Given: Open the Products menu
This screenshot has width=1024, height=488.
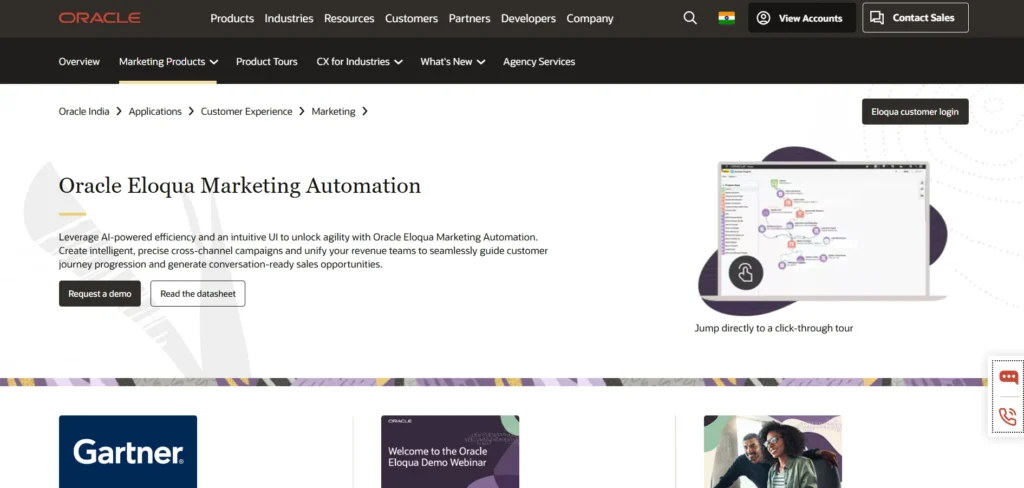Looking at the screenshot, I should coord(232,18).
